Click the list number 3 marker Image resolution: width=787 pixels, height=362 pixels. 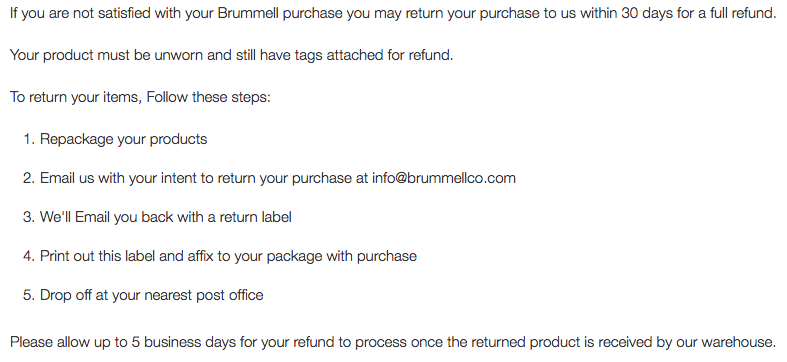[29, 217]
